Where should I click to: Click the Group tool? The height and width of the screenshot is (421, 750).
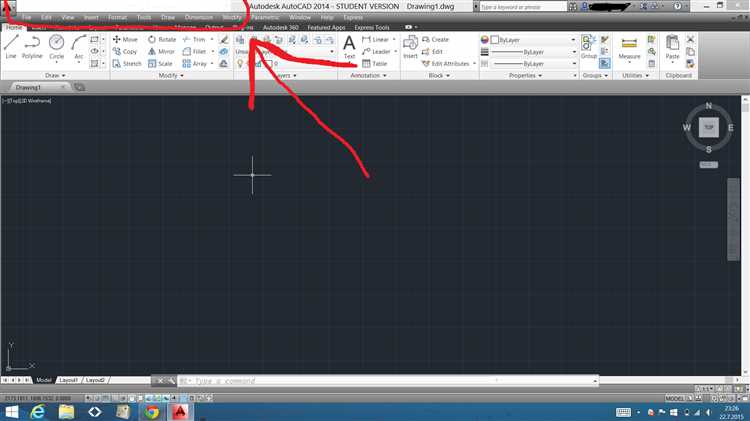click(588, 47)
